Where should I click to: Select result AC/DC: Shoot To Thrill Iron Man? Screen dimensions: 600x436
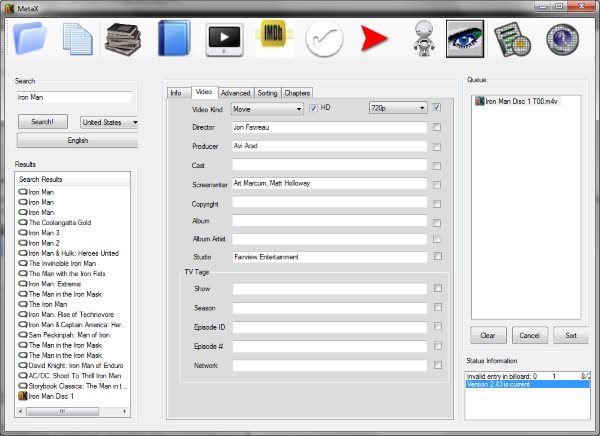tap(70, 376)
